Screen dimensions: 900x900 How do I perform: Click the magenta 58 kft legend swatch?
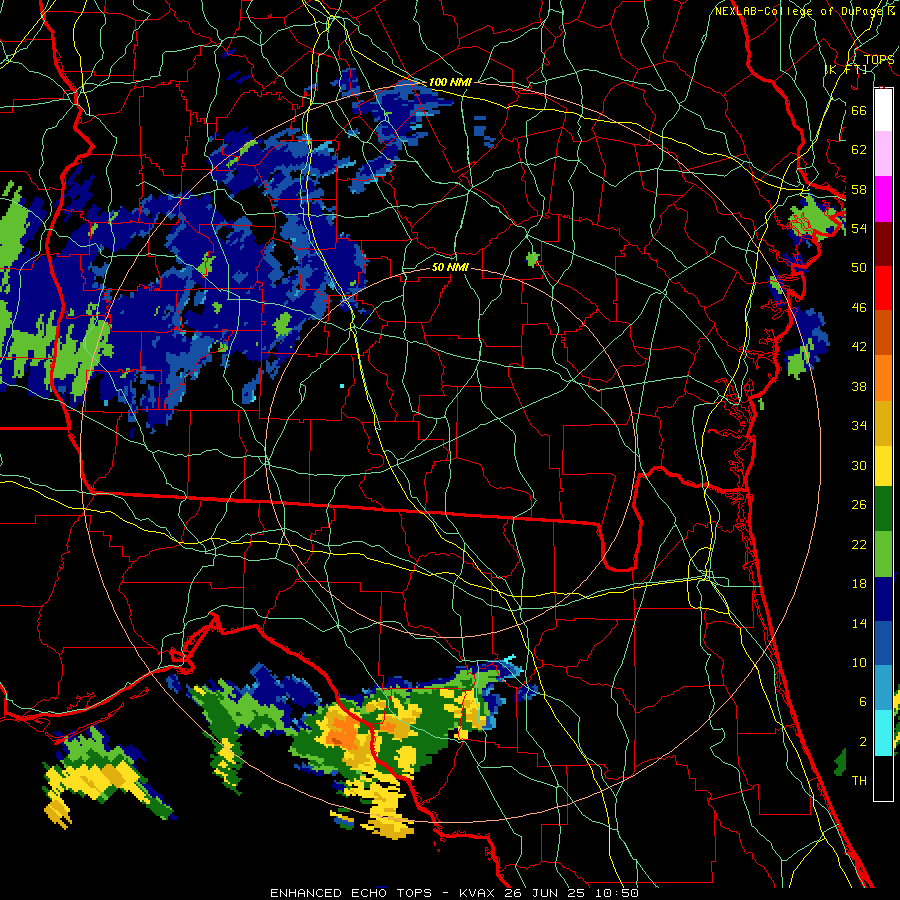pyautogui.click(x=883, y=199)
